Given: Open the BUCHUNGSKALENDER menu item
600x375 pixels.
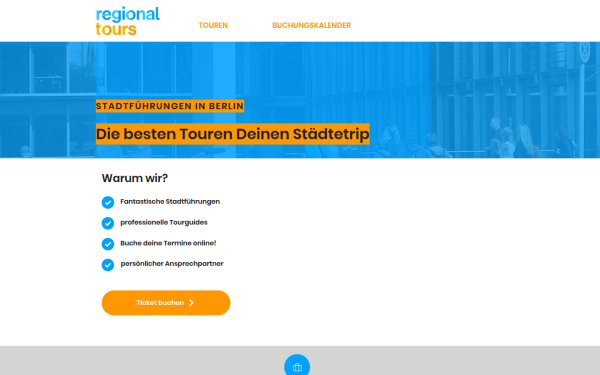Looking at the screenshot, I should (x=311, y=25).
